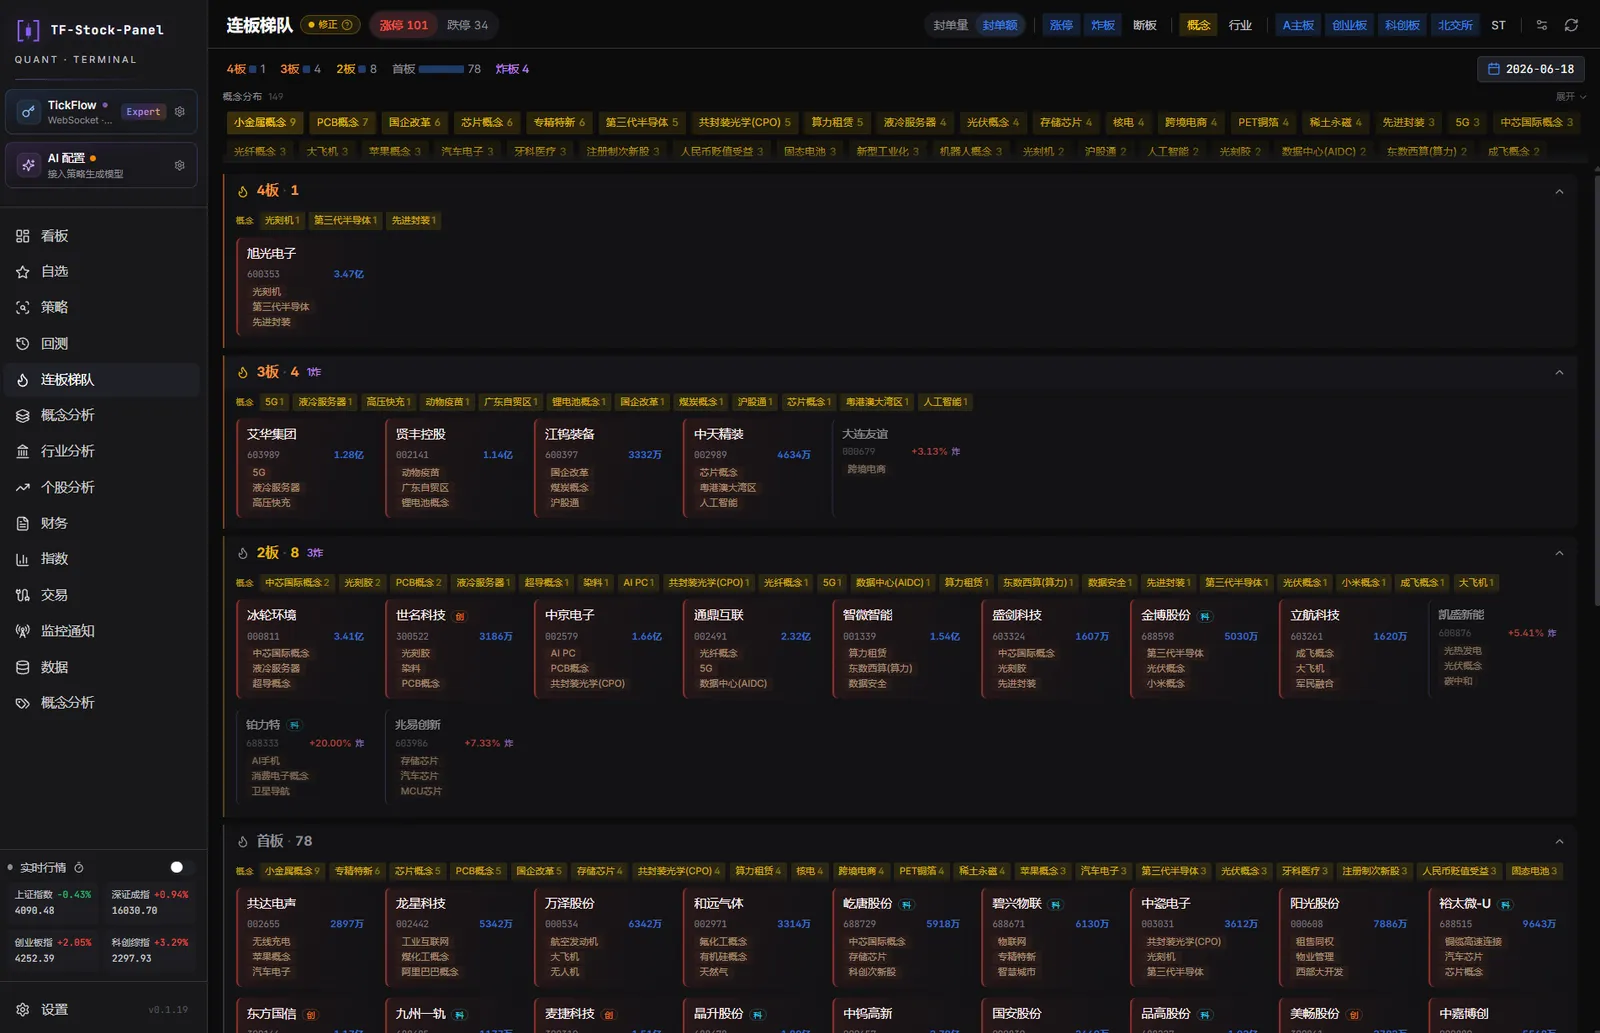This screenshot has height=1033, width=1600.
Task: Expand the concept distribution with 展开
Action: click(1570, 97)
